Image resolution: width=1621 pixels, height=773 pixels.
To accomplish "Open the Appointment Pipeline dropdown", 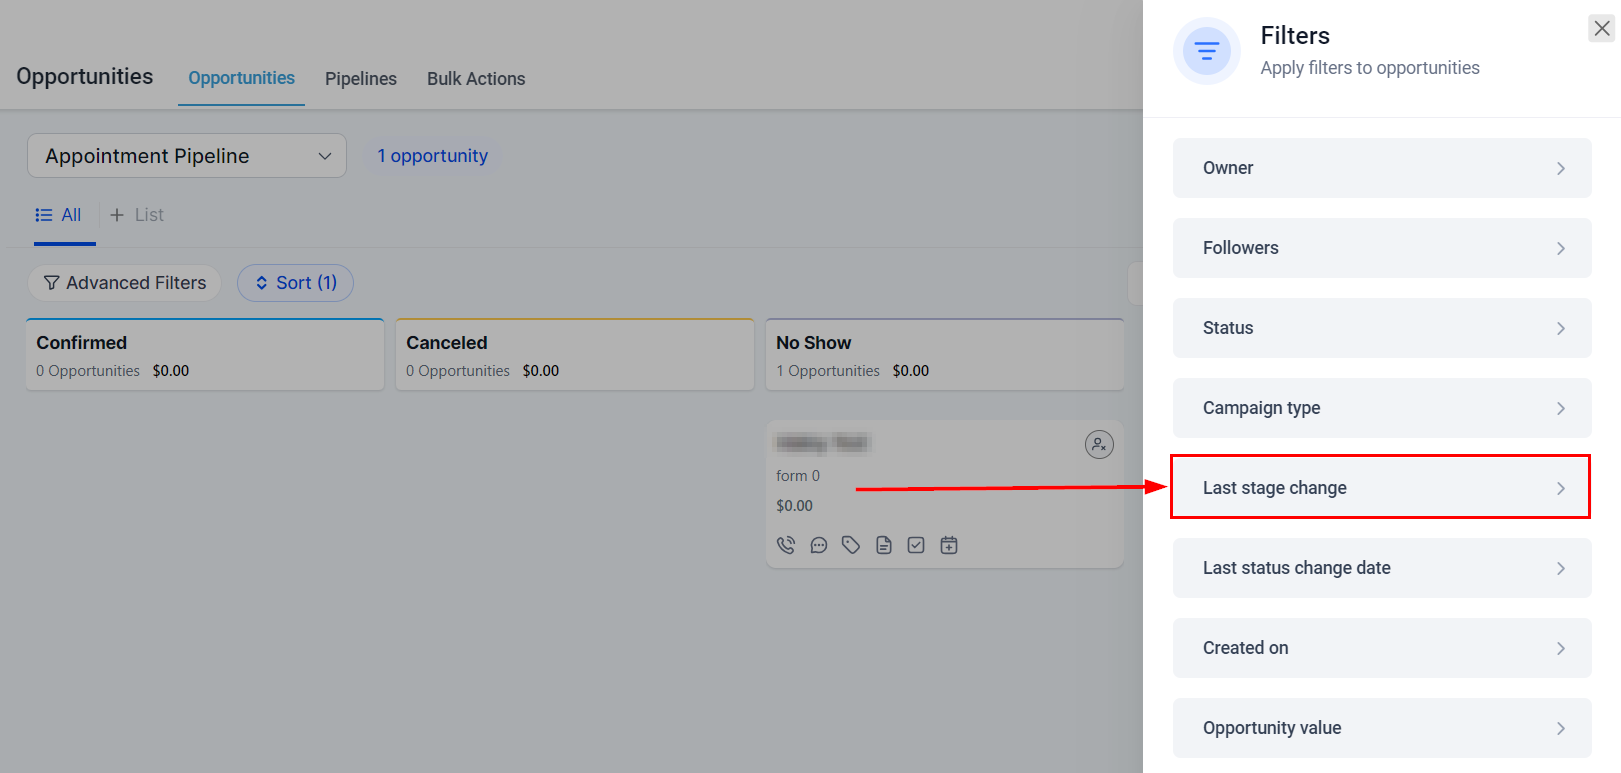I will (x=187, y=156).
